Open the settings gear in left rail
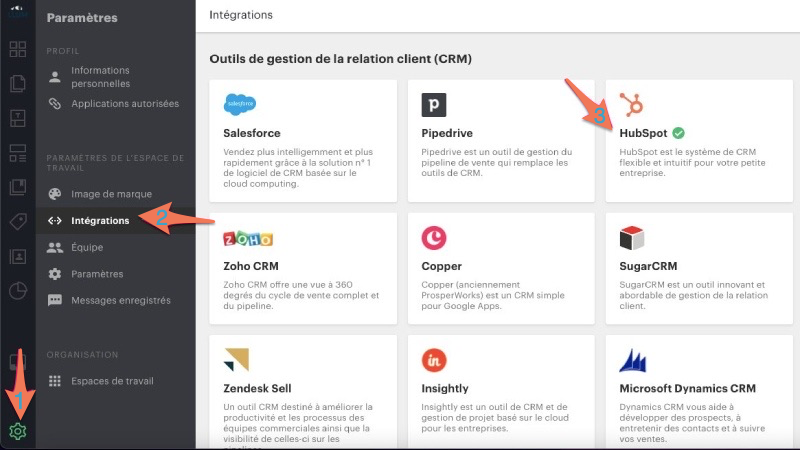The width and height of the screenshot is (800, 450). 17,431
